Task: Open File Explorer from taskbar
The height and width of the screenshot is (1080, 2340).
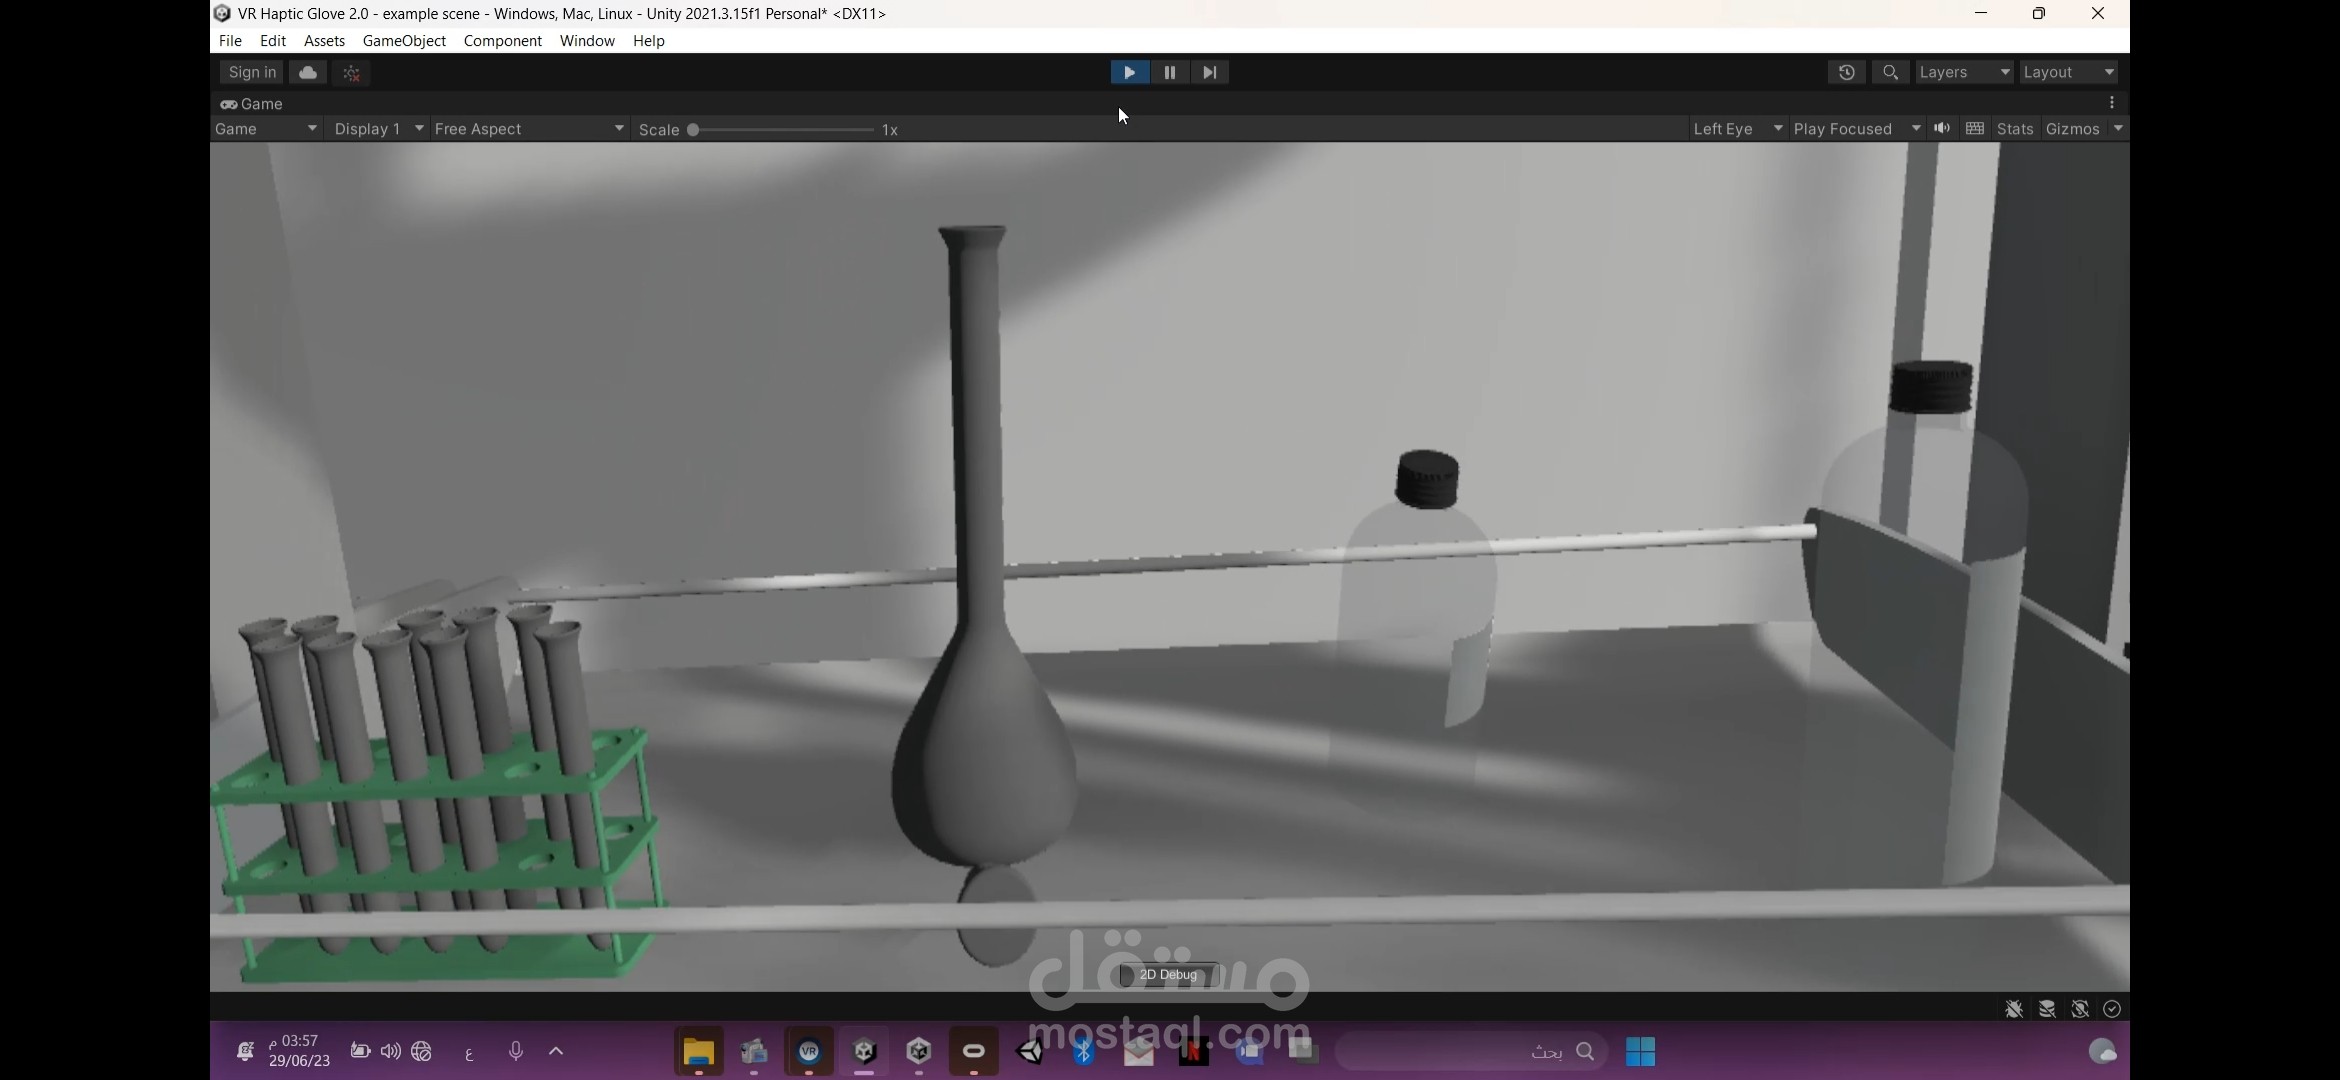Action: 698,1052
